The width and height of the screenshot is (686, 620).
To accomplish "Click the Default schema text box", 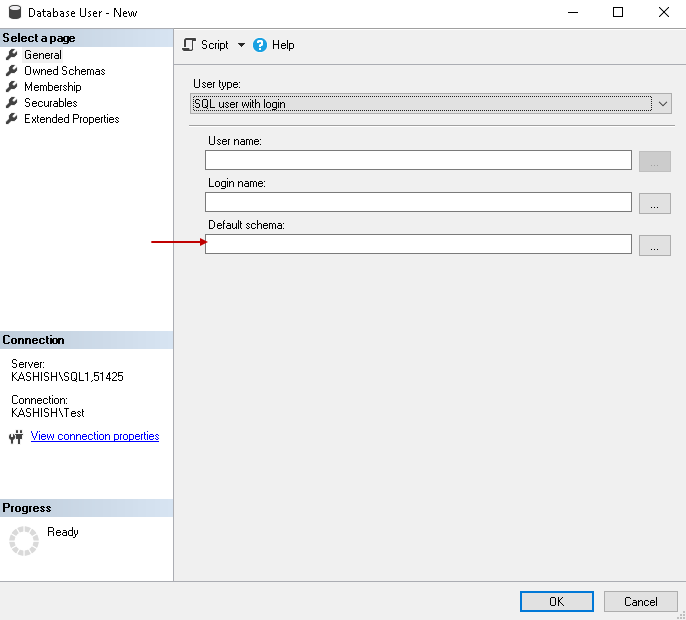I will 418,244.
